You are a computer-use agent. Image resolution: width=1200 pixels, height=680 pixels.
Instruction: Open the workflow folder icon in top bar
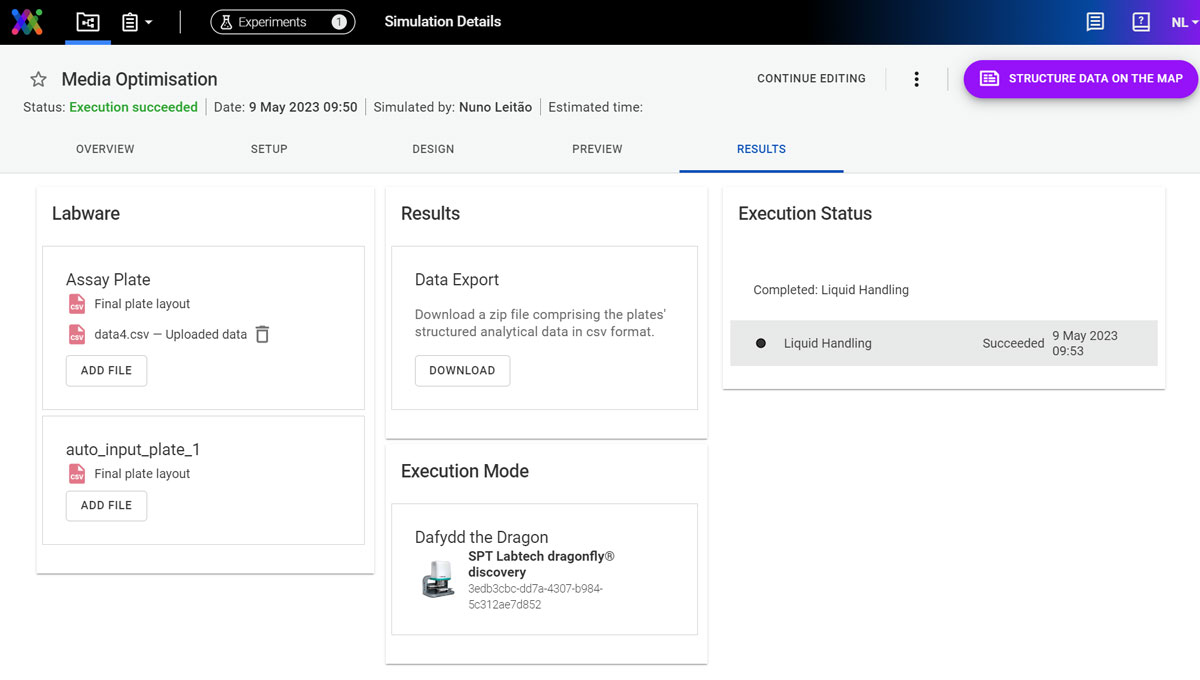click(x=88, y=22)
